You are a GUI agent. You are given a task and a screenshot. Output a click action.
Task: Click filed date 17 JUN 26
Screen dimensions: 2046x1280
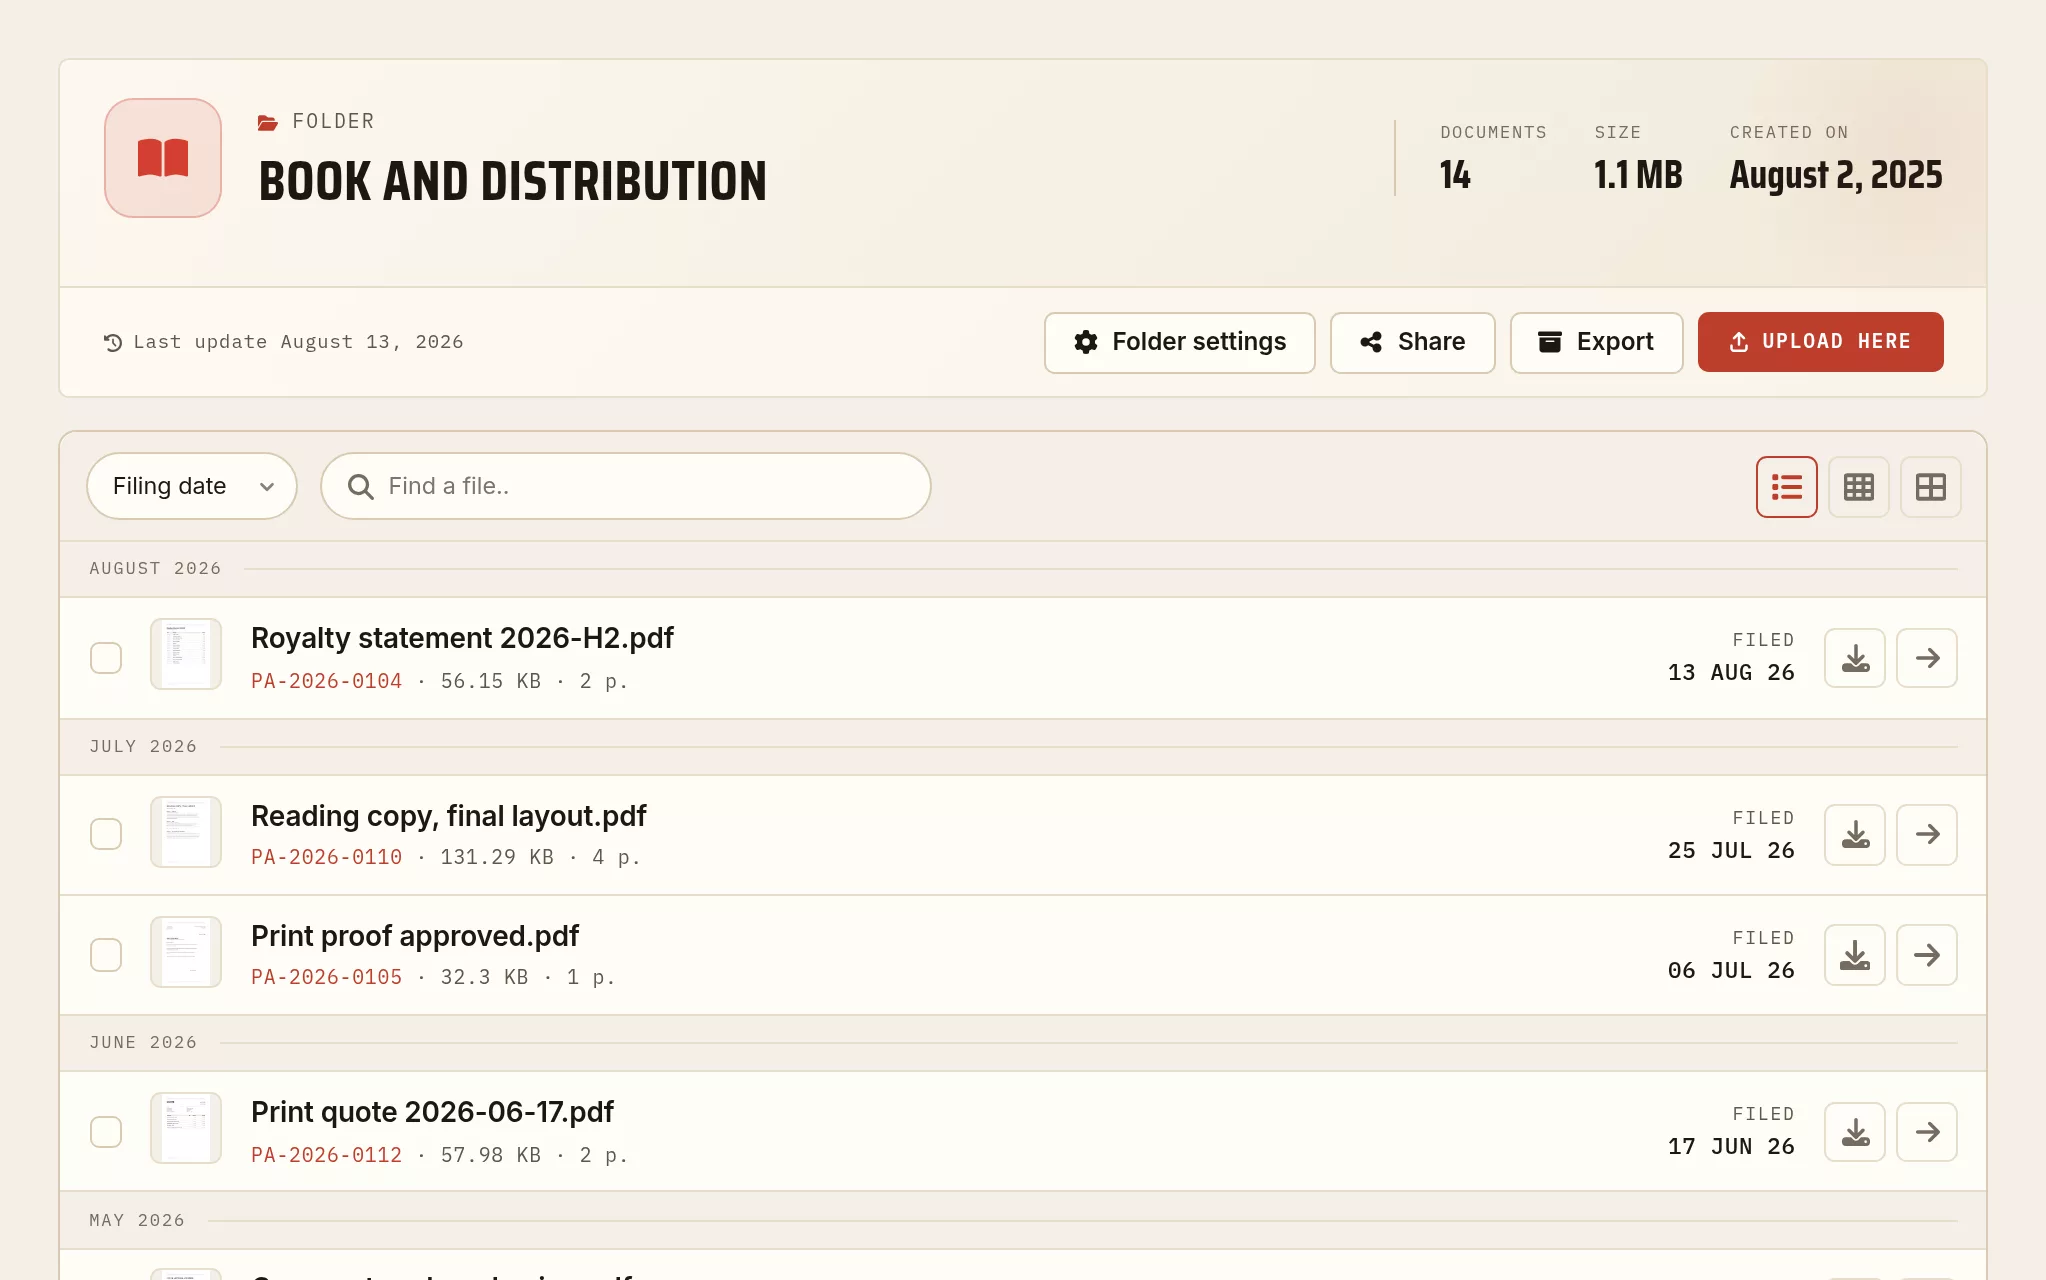point(1731,1147)
